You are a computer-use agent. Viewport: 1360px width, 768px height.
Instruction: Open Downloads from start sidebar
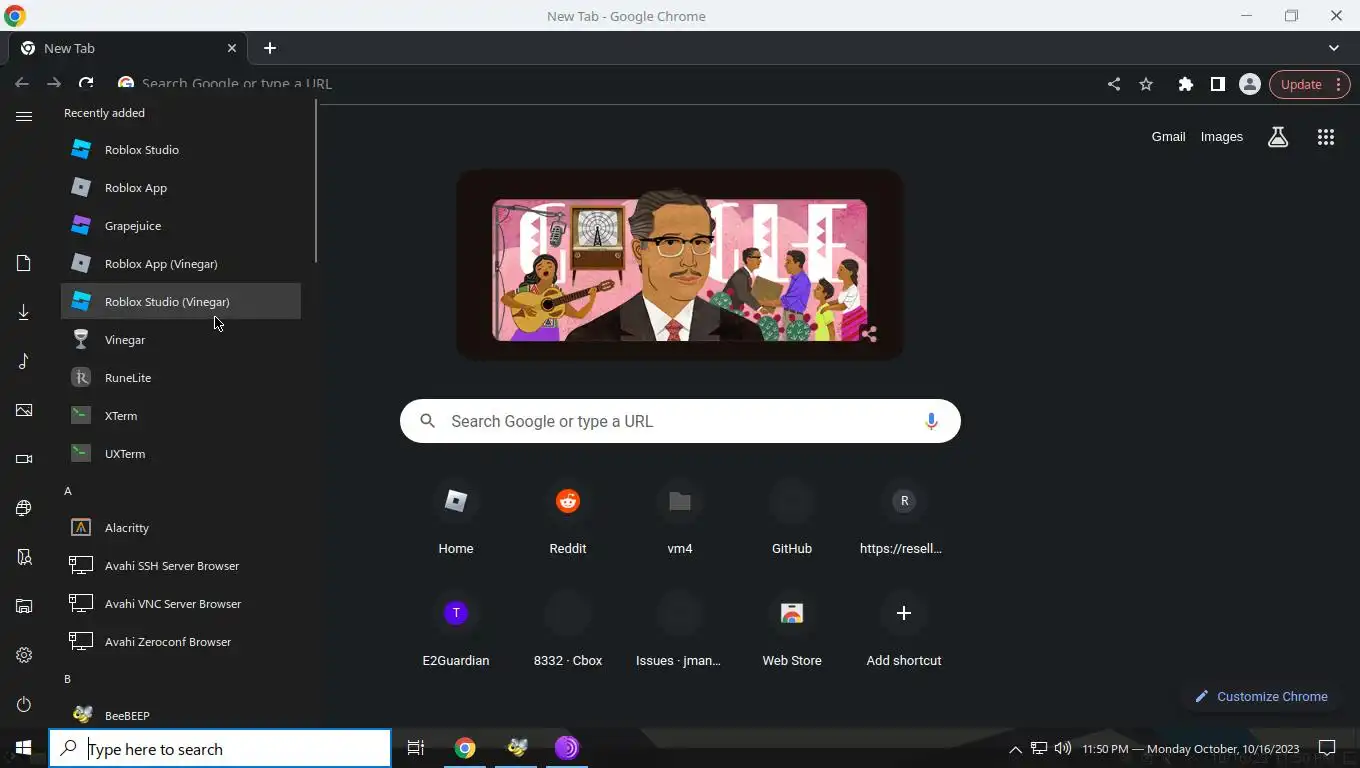click(x=24, y=312)
